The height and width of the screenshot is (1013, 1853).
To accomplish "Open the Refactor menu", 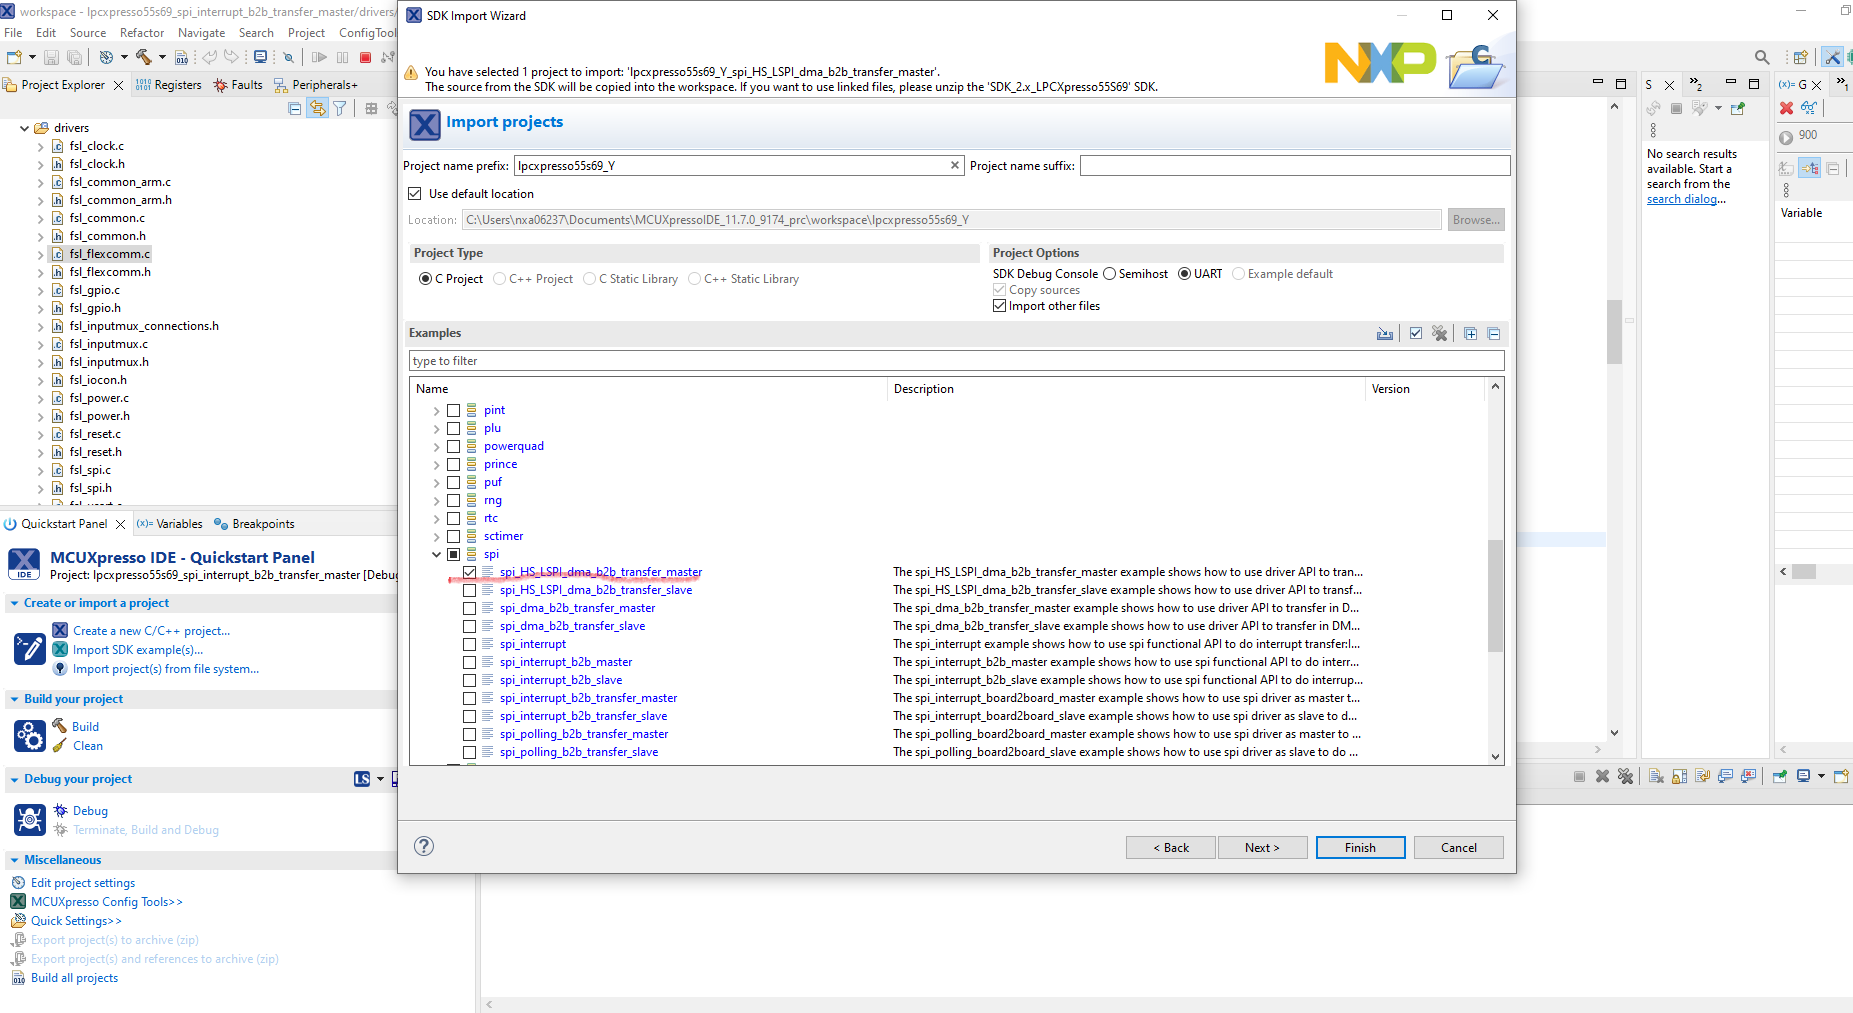I will (141, 32).
